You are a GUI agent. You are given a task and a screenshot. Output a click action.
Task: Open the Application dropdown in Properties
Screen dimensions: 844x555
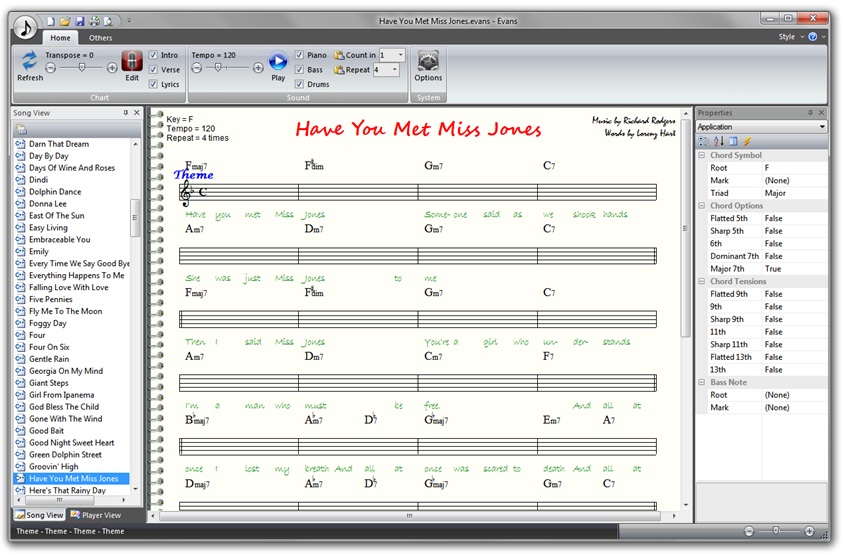pos(822,127)
